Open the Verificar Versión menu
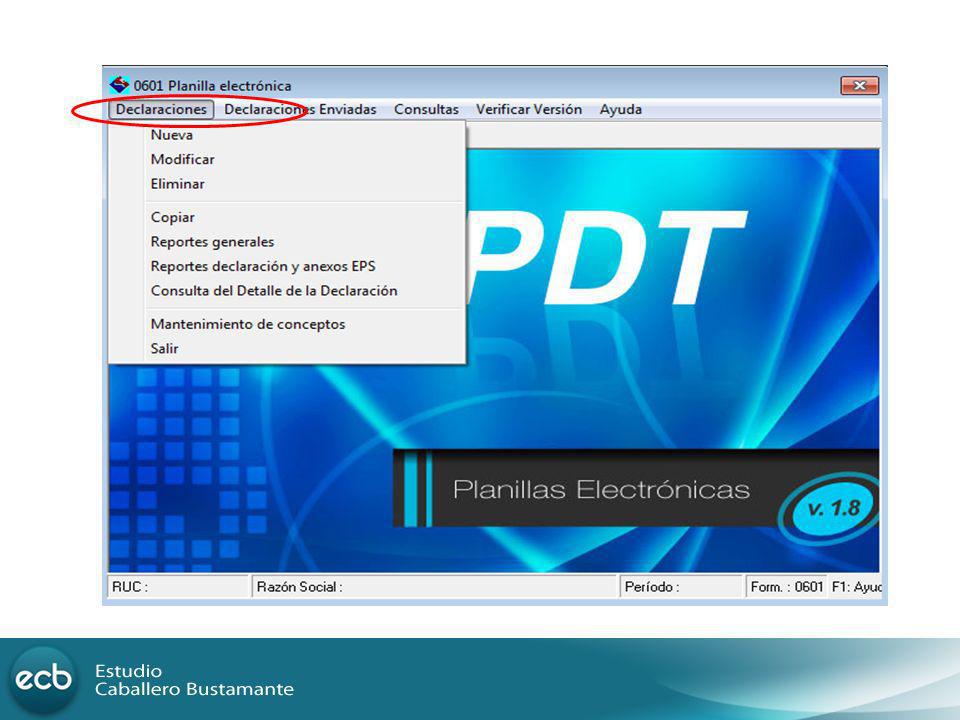The image size is (960, 720). 529,110
